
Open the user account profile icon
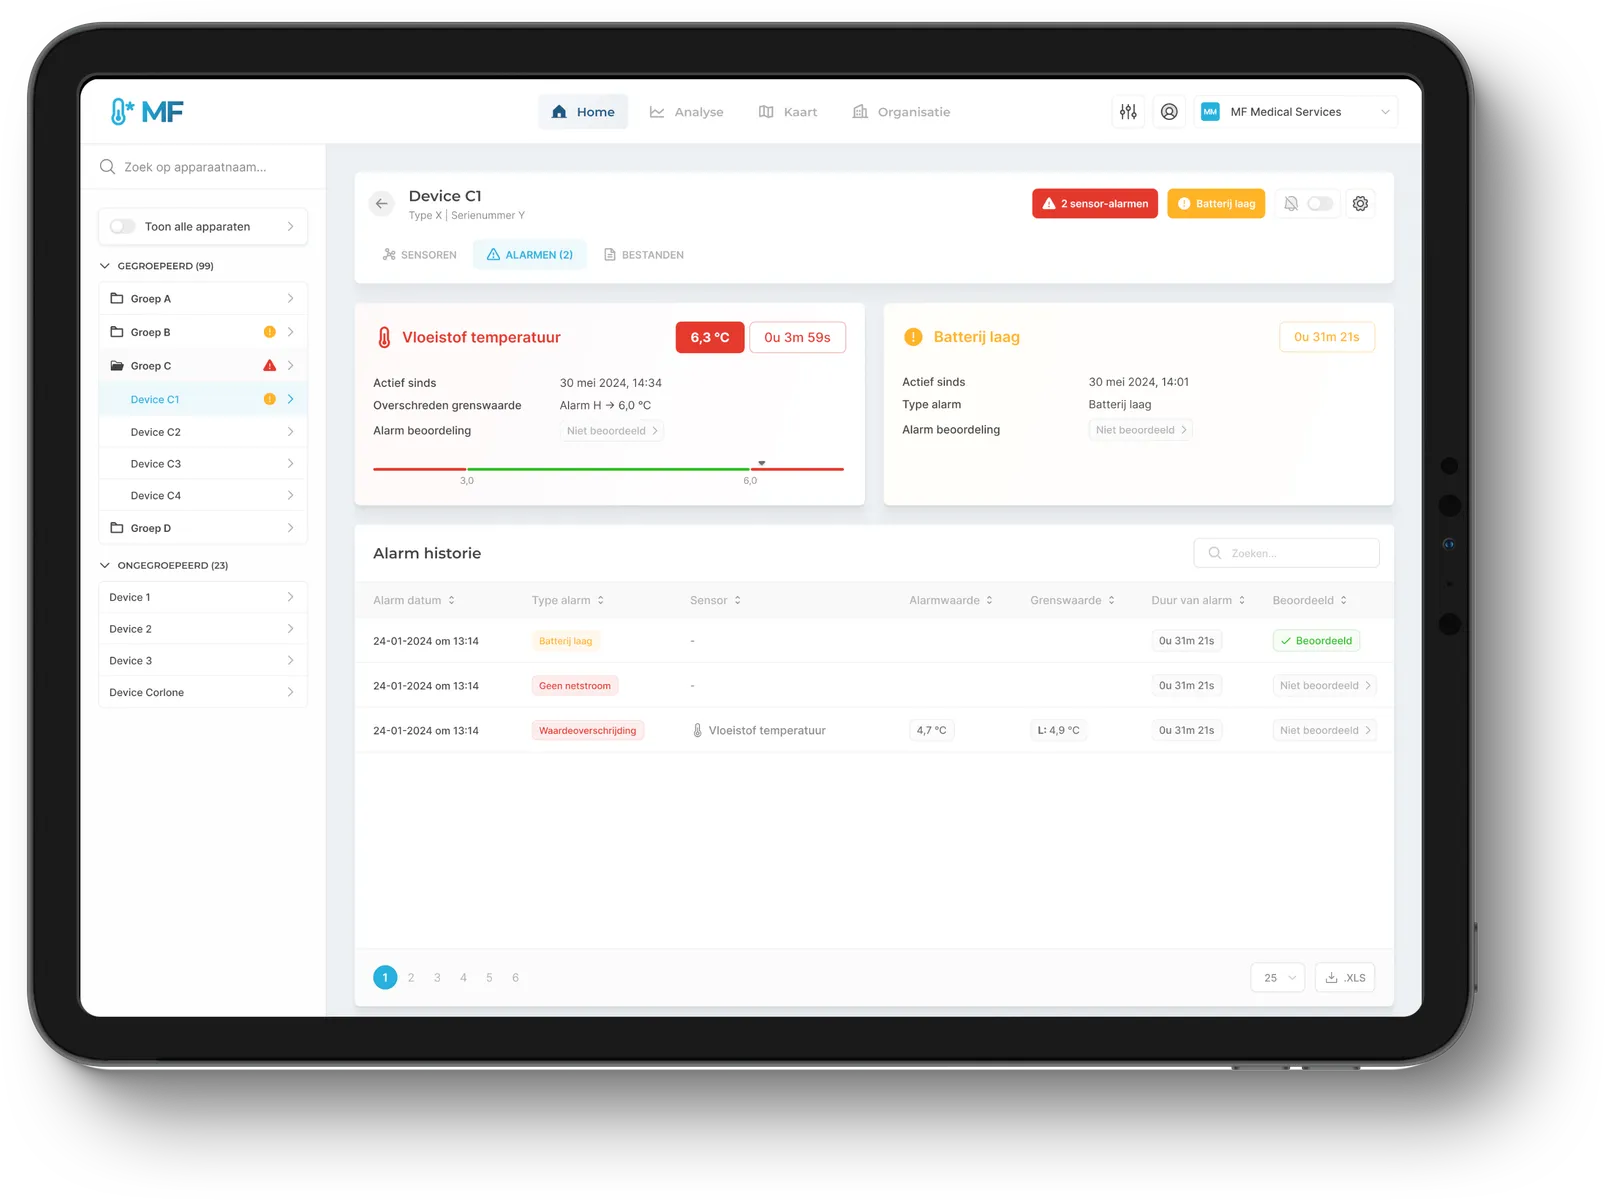pyautogui.click(x=1169, y=112)
